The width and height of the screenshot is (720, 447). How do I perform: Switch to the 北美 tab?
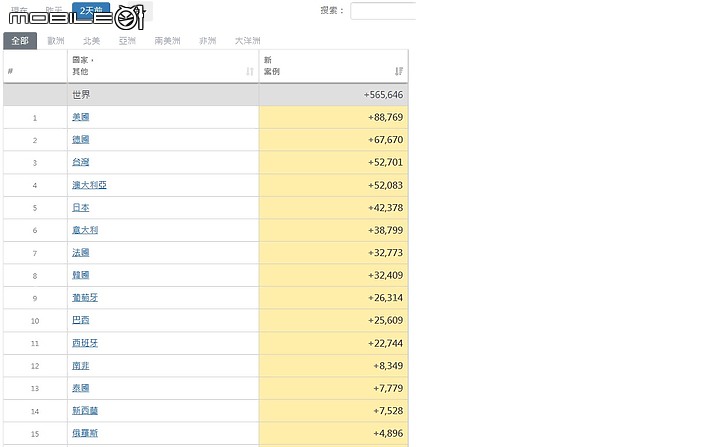point(92,41)
